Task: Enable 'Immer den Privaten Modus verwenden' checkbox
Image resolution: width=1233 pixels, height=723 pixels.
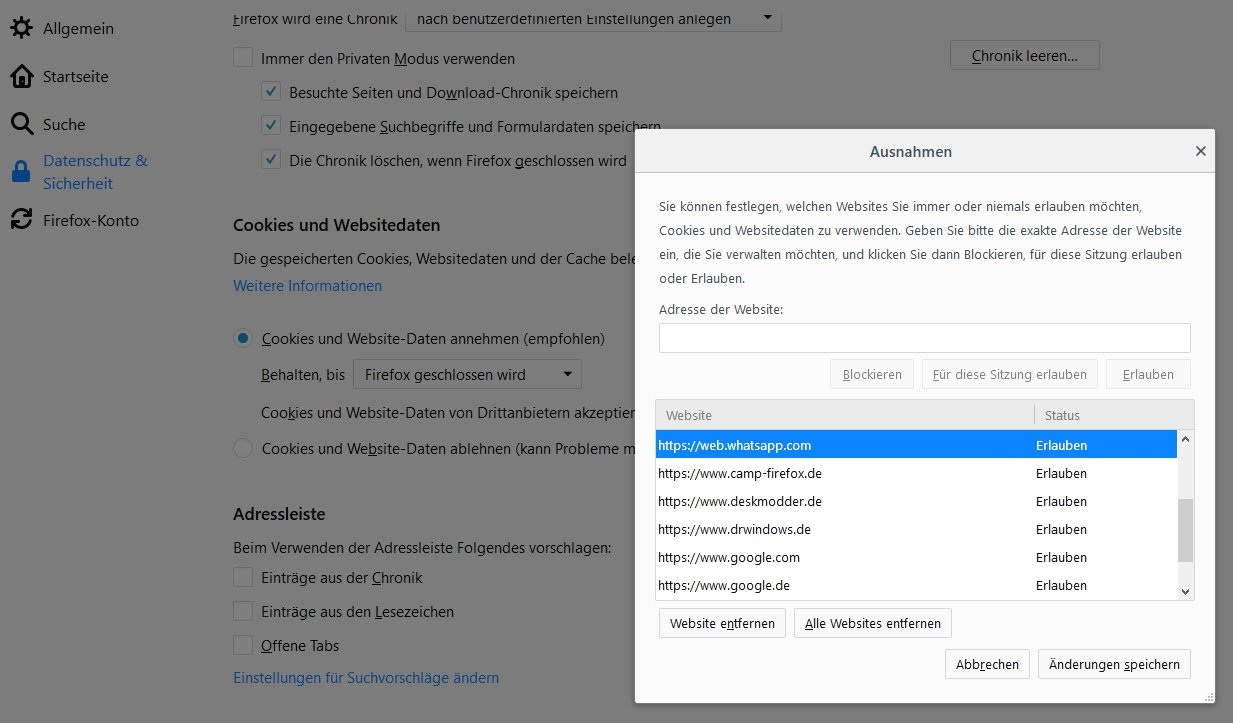Action: (243, 58)
